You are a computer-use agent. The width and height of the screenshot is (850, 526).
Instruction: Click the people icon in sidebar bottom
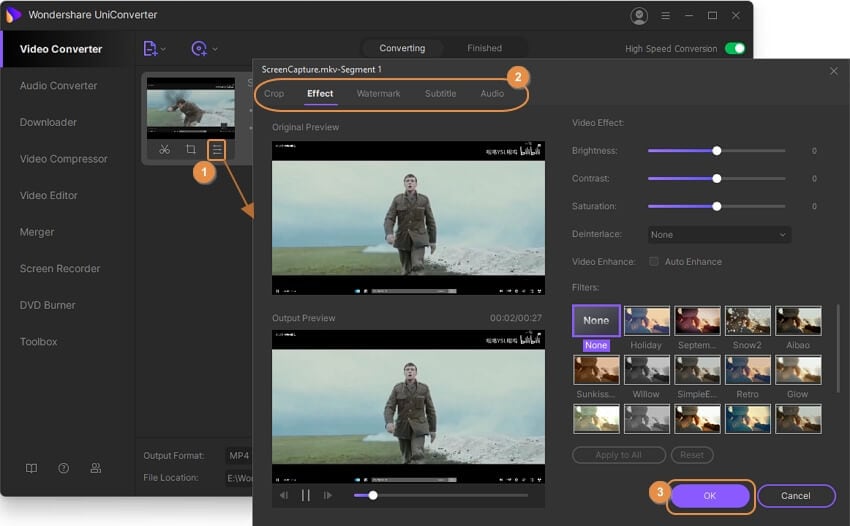pos(95,468)
